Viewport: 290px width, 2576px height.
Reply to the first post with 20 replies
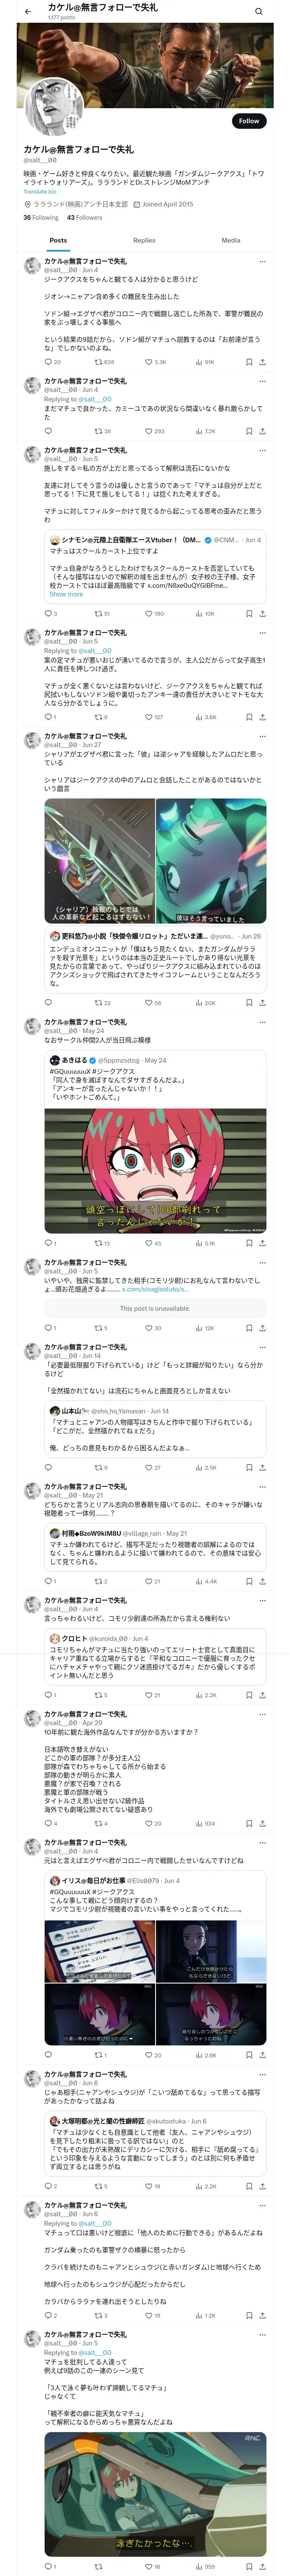point(52,362)
